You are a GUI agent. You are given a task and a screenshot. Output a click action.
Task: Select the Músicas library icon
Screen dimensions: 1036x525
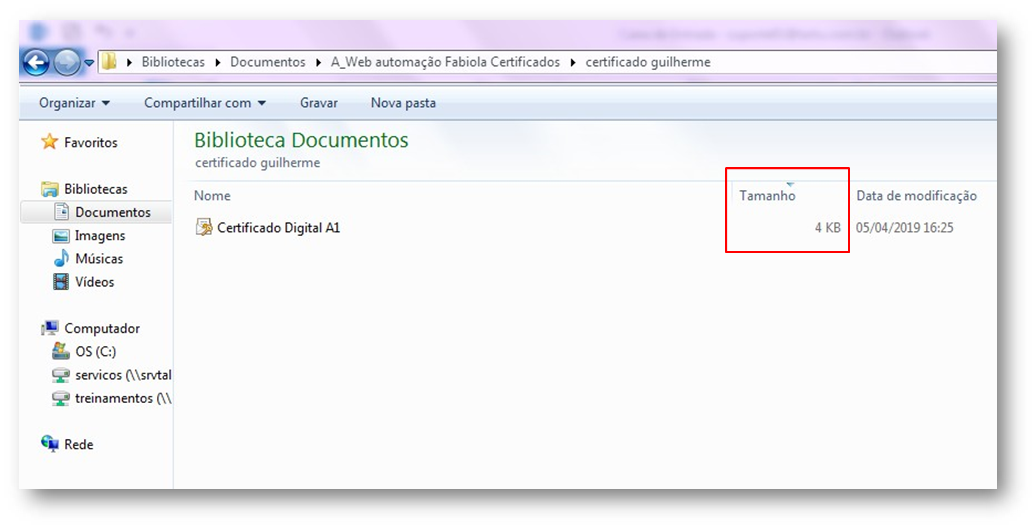click(x=60, y=259)
